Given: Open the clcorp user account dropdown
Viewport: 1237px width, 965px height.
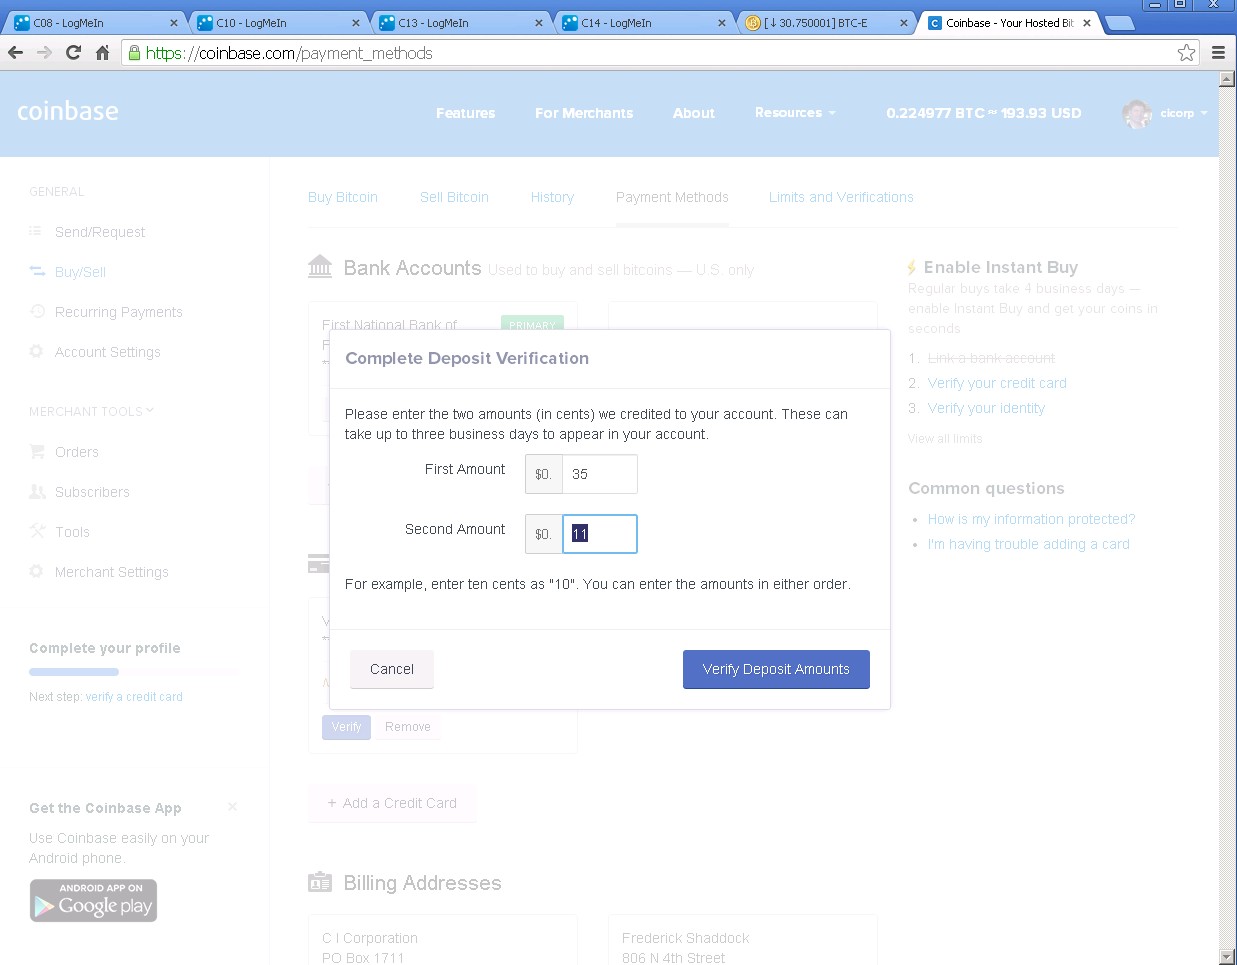Looking at the screenshot, I should tap(1183, 113).
